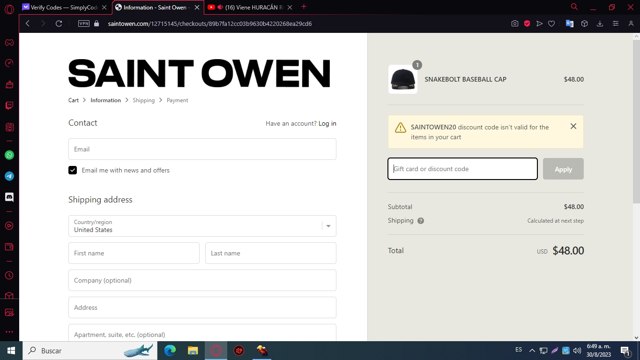The width and height of the screenshot is (640, 360).
Task: Click the page vertical scrollbar
Action: [x=636, y=122]
